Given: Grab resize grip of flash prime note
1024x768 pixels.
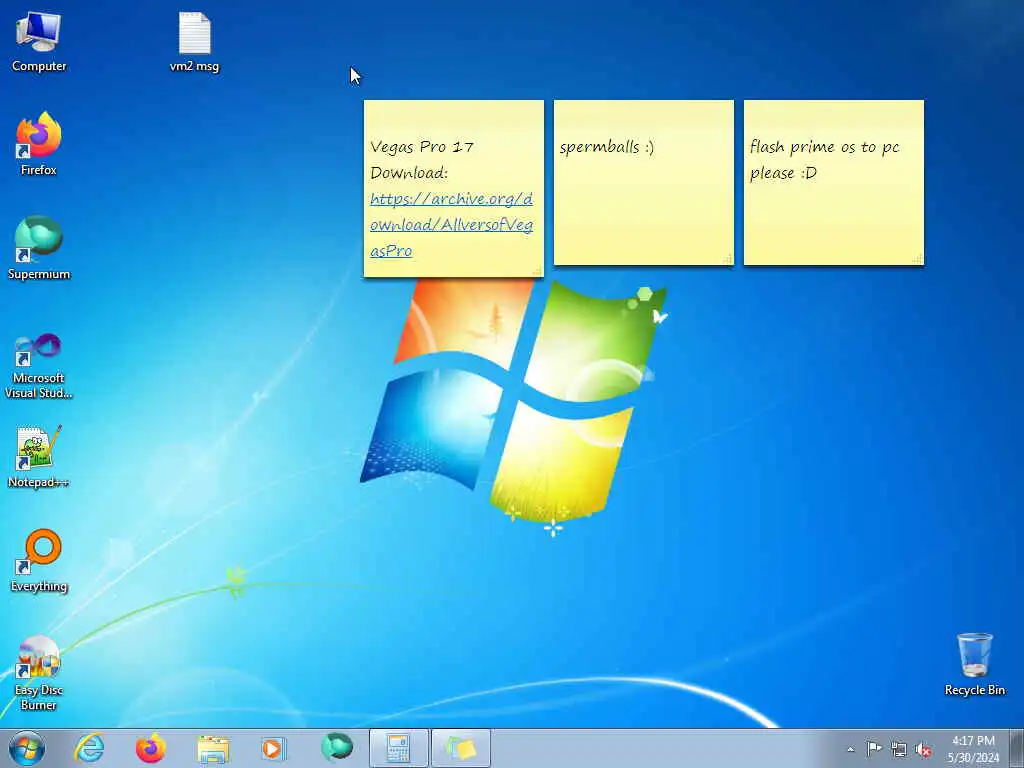Looking at the screenshot, I should pyautogui.click(x=918, y=259).
